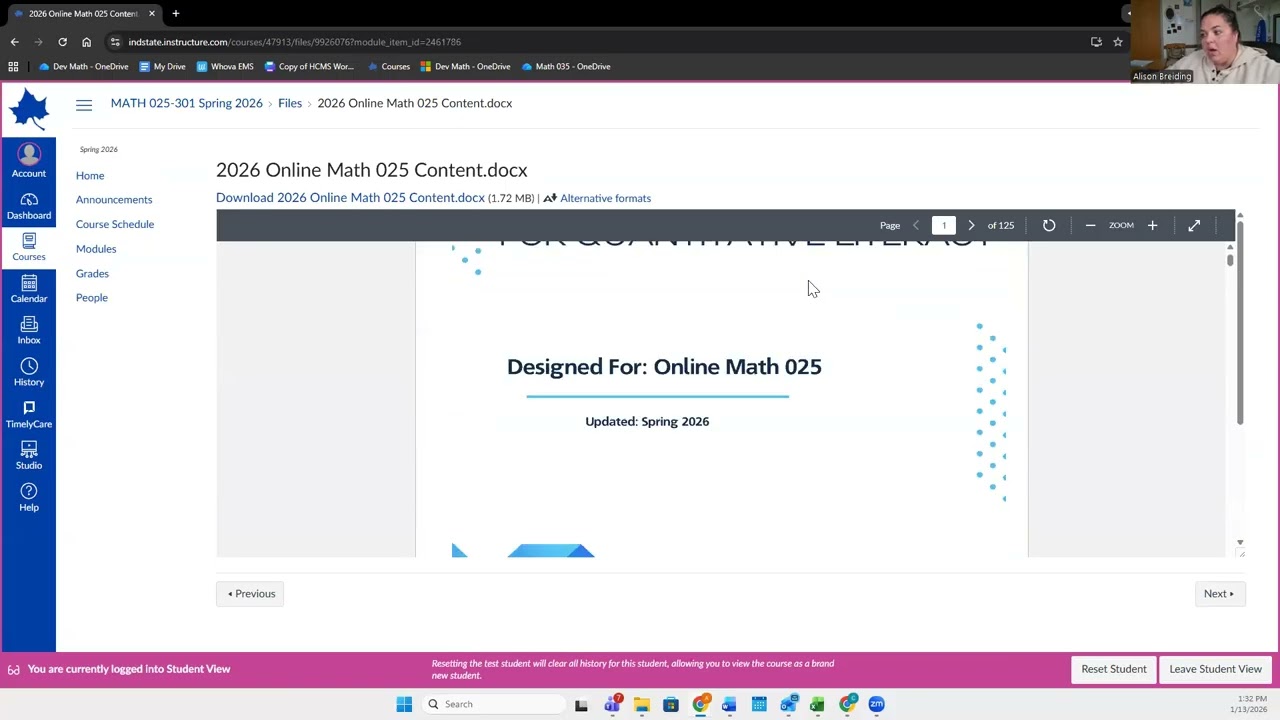Reset the test student
This screenshot has width=1280, height=720.
pos(1113,669)
